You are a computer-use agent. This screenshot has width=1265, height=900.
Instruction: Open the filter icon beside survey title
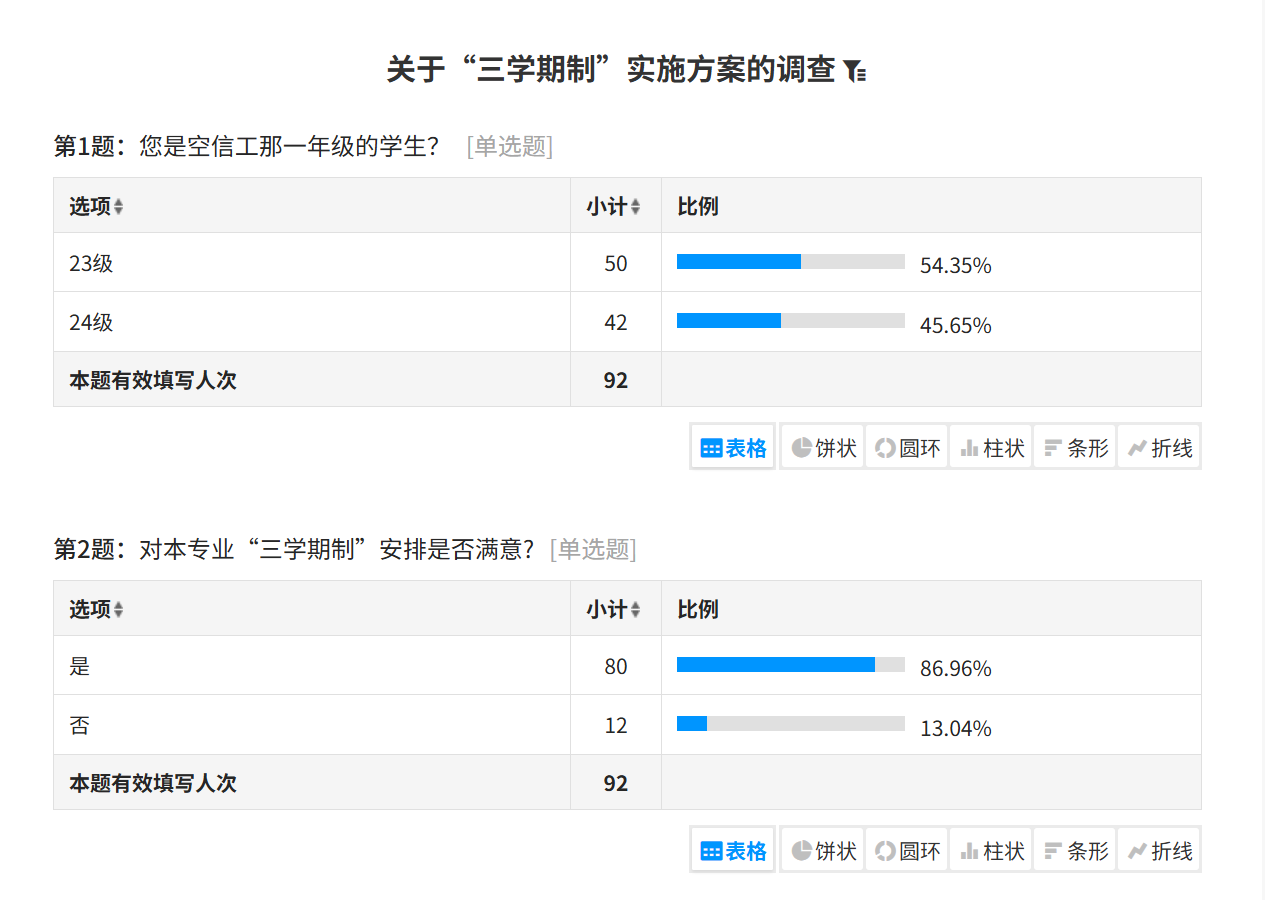854,71
